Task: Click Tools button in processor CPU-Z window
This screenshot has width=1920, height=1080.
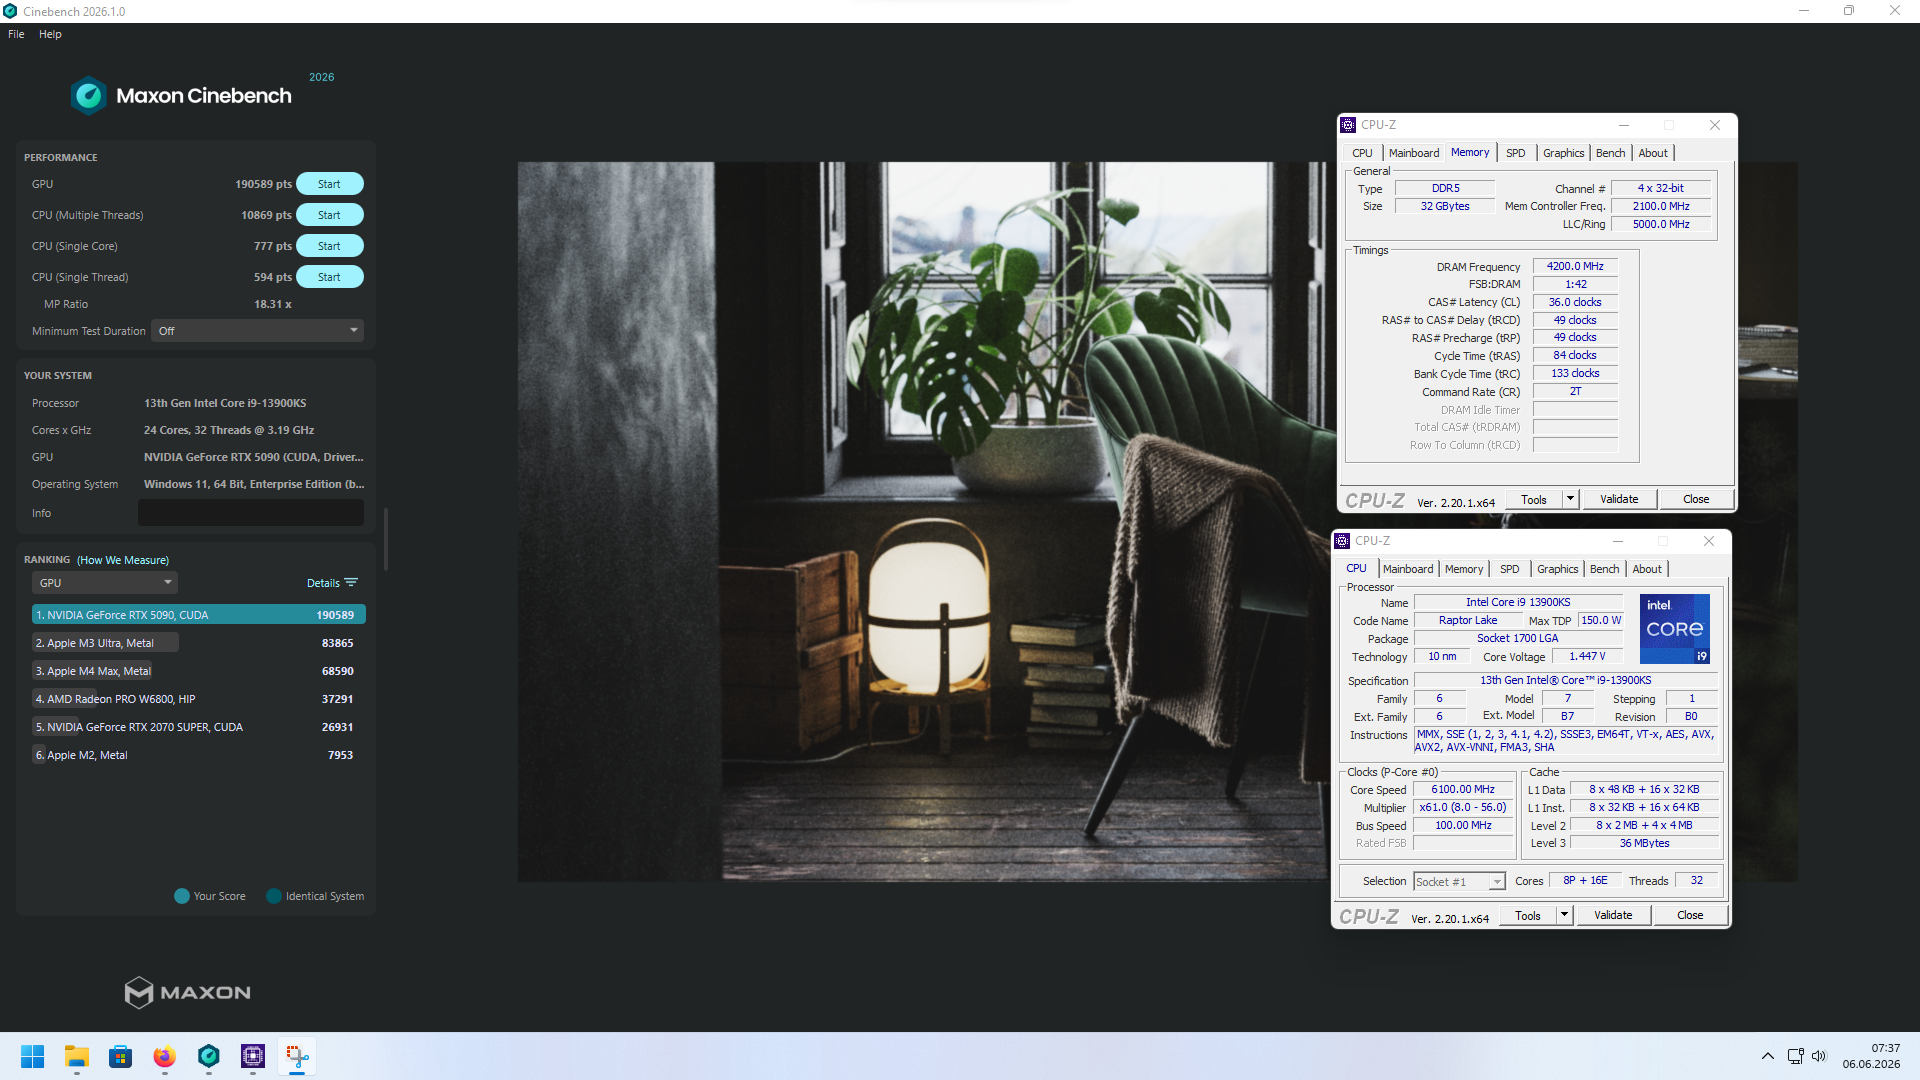Action: tap(1528, 915)
